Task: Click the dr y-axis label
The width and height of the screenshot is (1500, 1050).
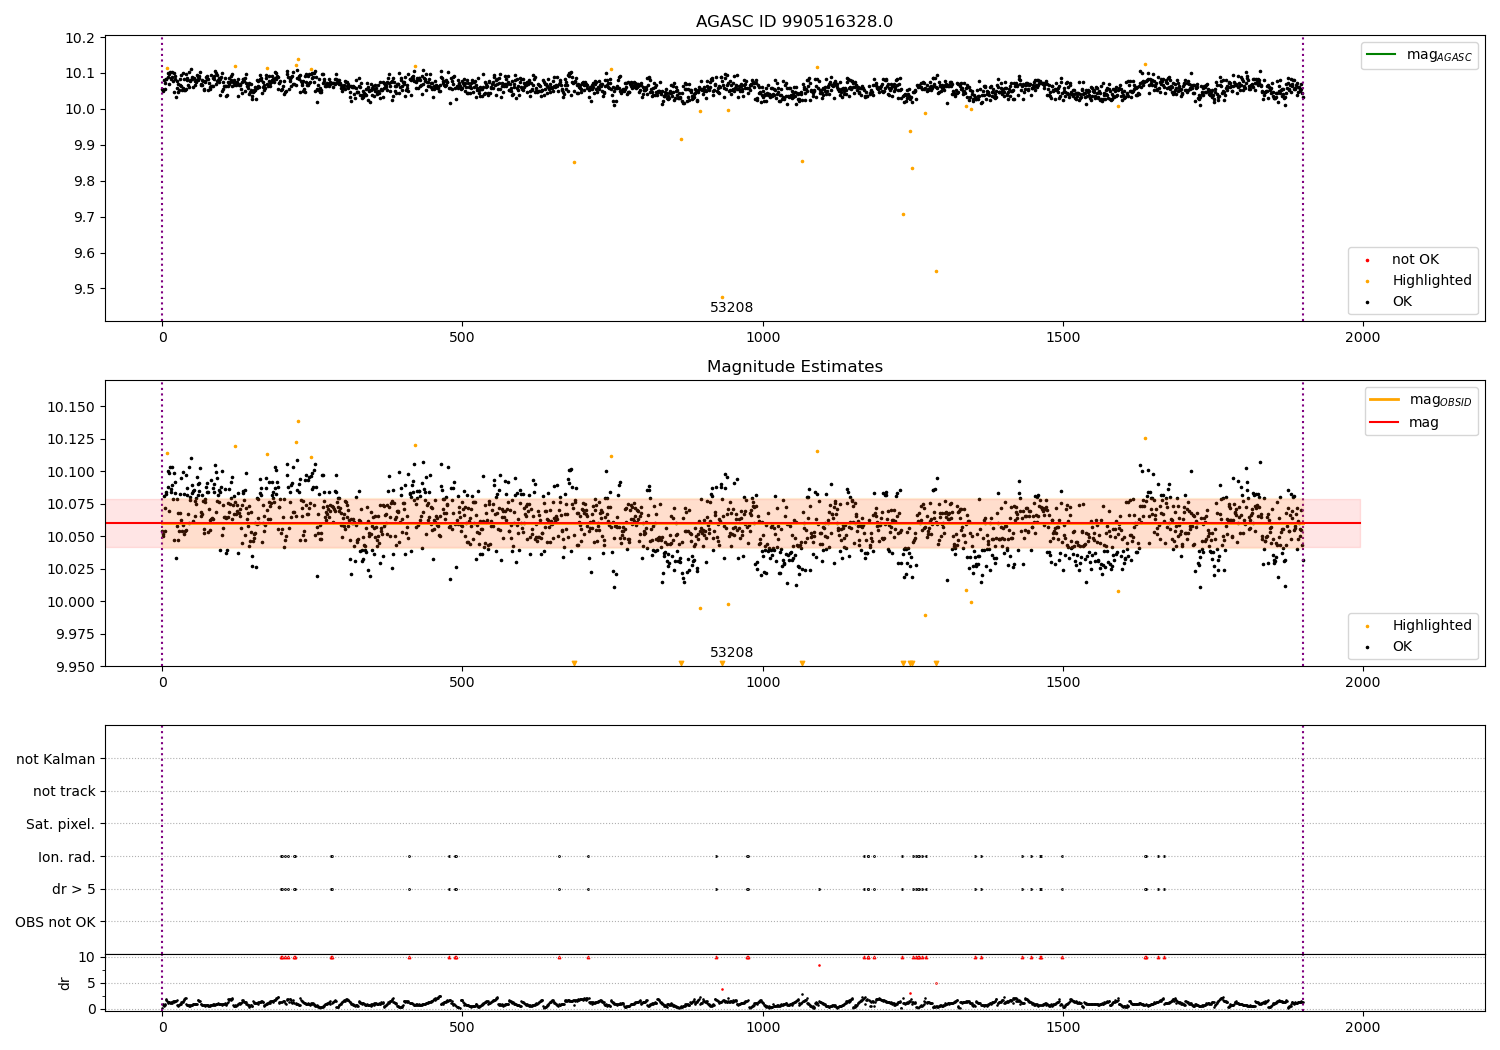Action: pos(65,983)
